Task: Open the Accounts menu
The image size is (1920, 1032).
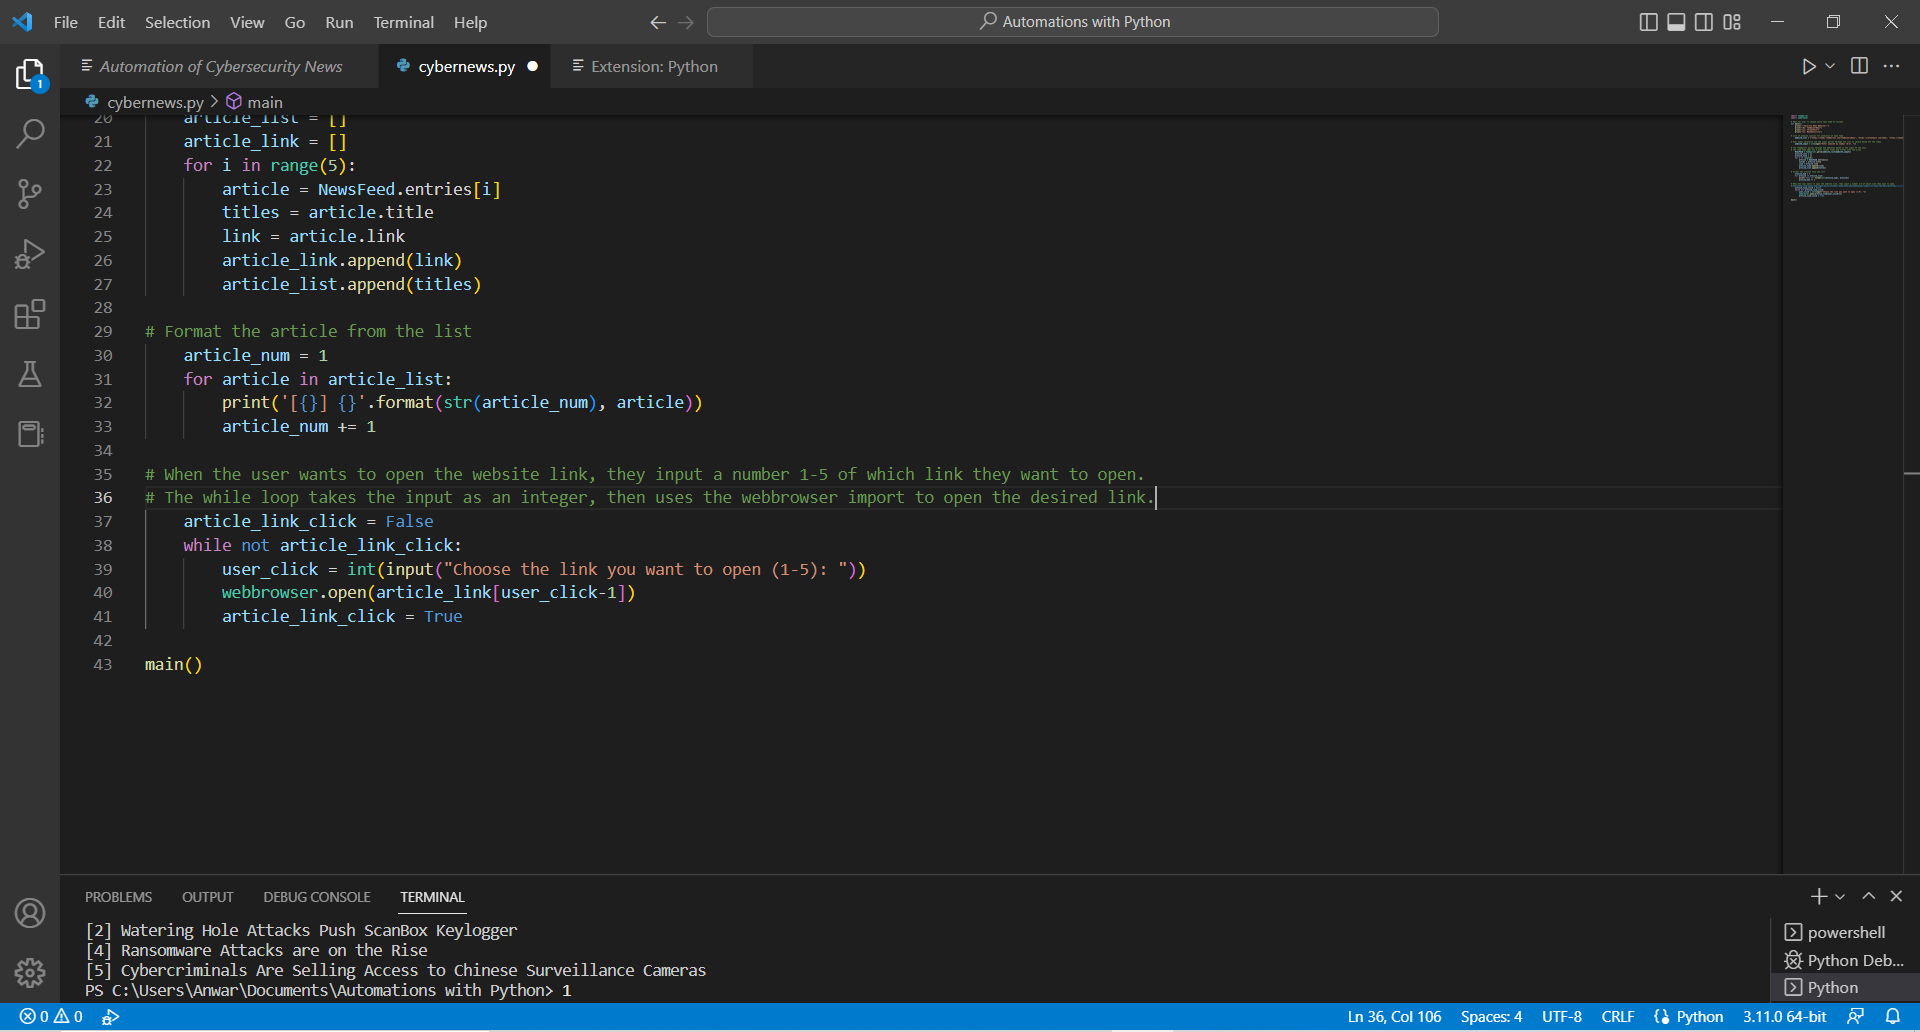Action: 30,913
